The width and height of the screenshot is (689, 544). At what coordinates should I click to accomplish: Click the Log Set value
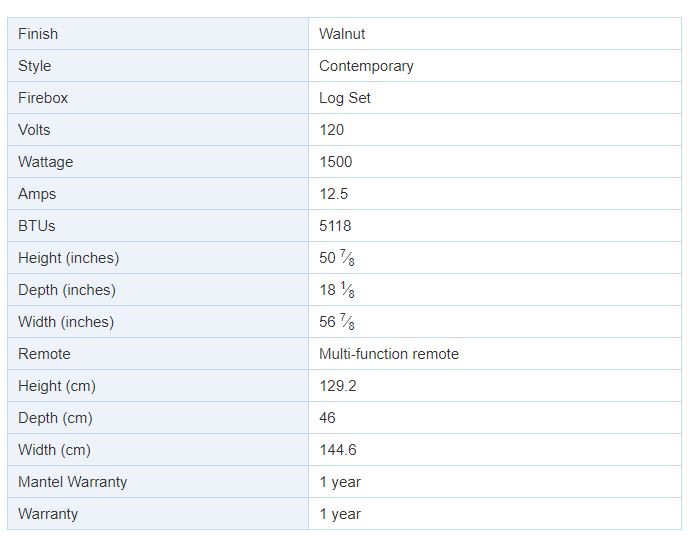coord(345,98)
